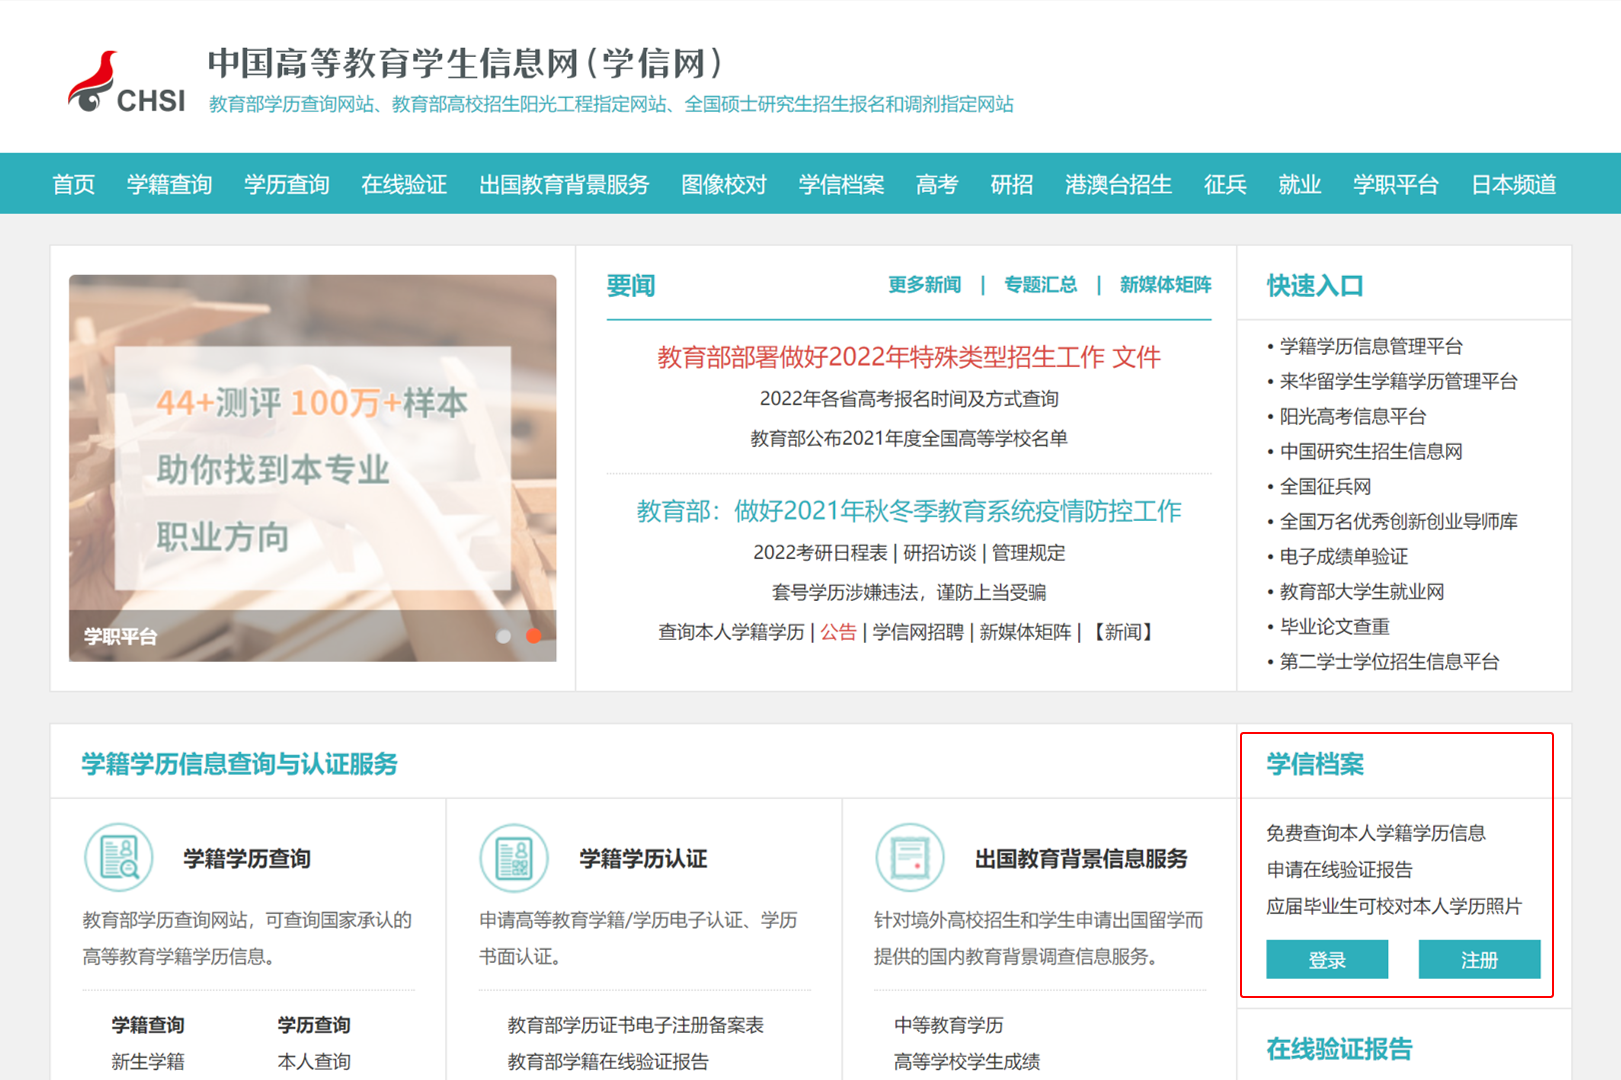Click the 出国教育背景信息服务 heading
1621x1080 pixels.
click(x=1081, y=859)
